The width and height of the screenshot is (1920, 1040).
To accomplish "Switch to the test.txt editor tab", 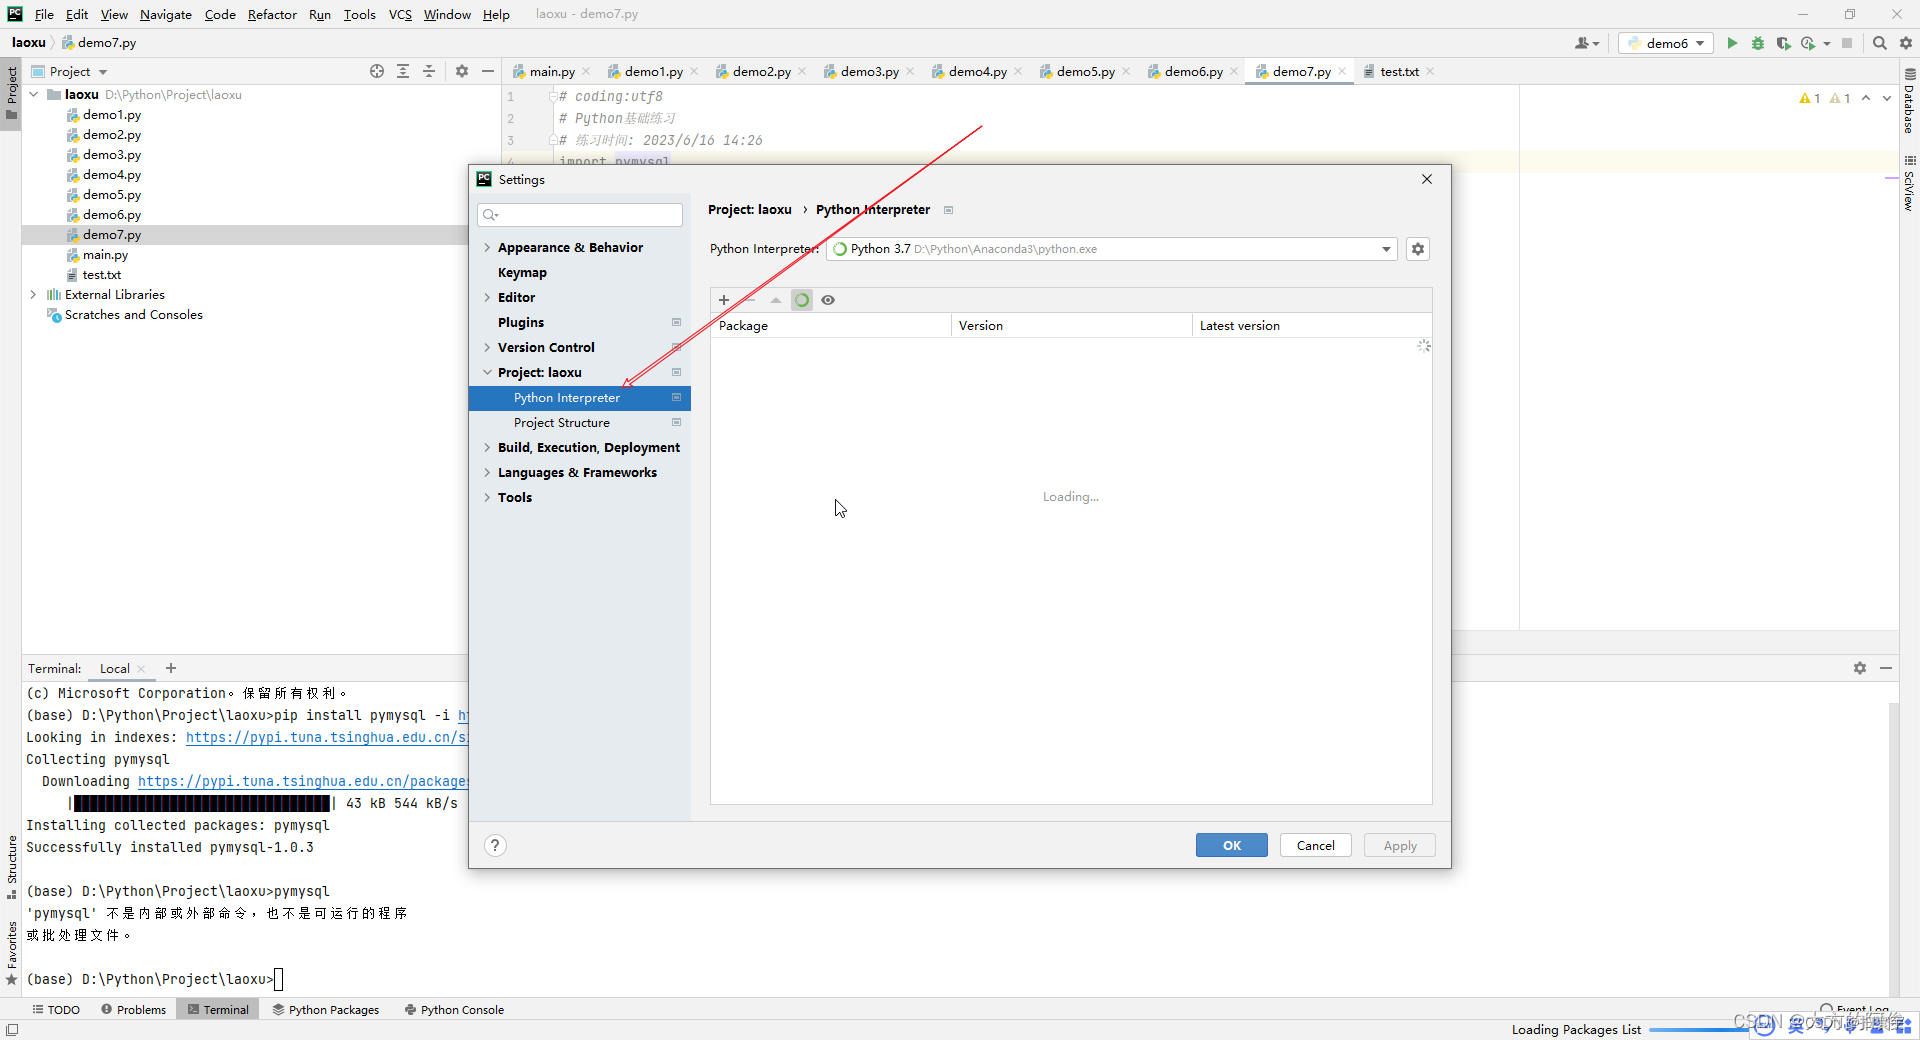I will click(1399, 71).
